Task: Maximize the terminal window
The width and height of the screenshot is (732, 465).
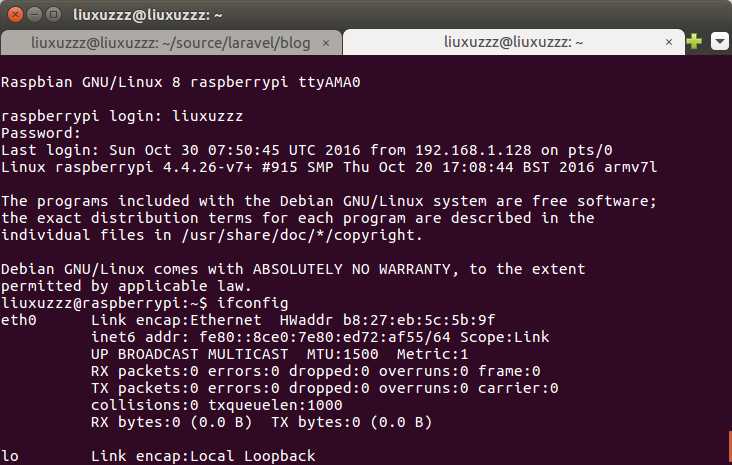Action: pyautogui.click(x=54, y=14)
